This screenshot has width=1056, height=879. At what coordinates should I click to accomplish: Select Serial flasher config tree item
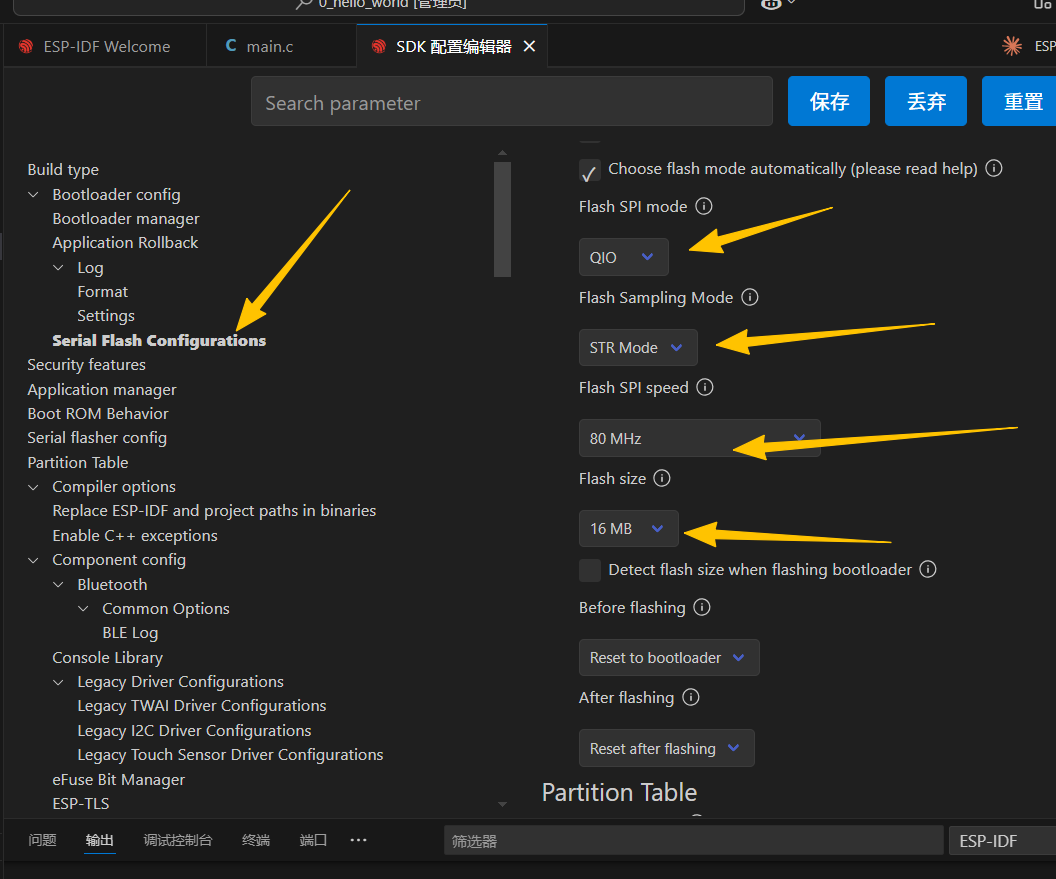[x=97, y=438]
